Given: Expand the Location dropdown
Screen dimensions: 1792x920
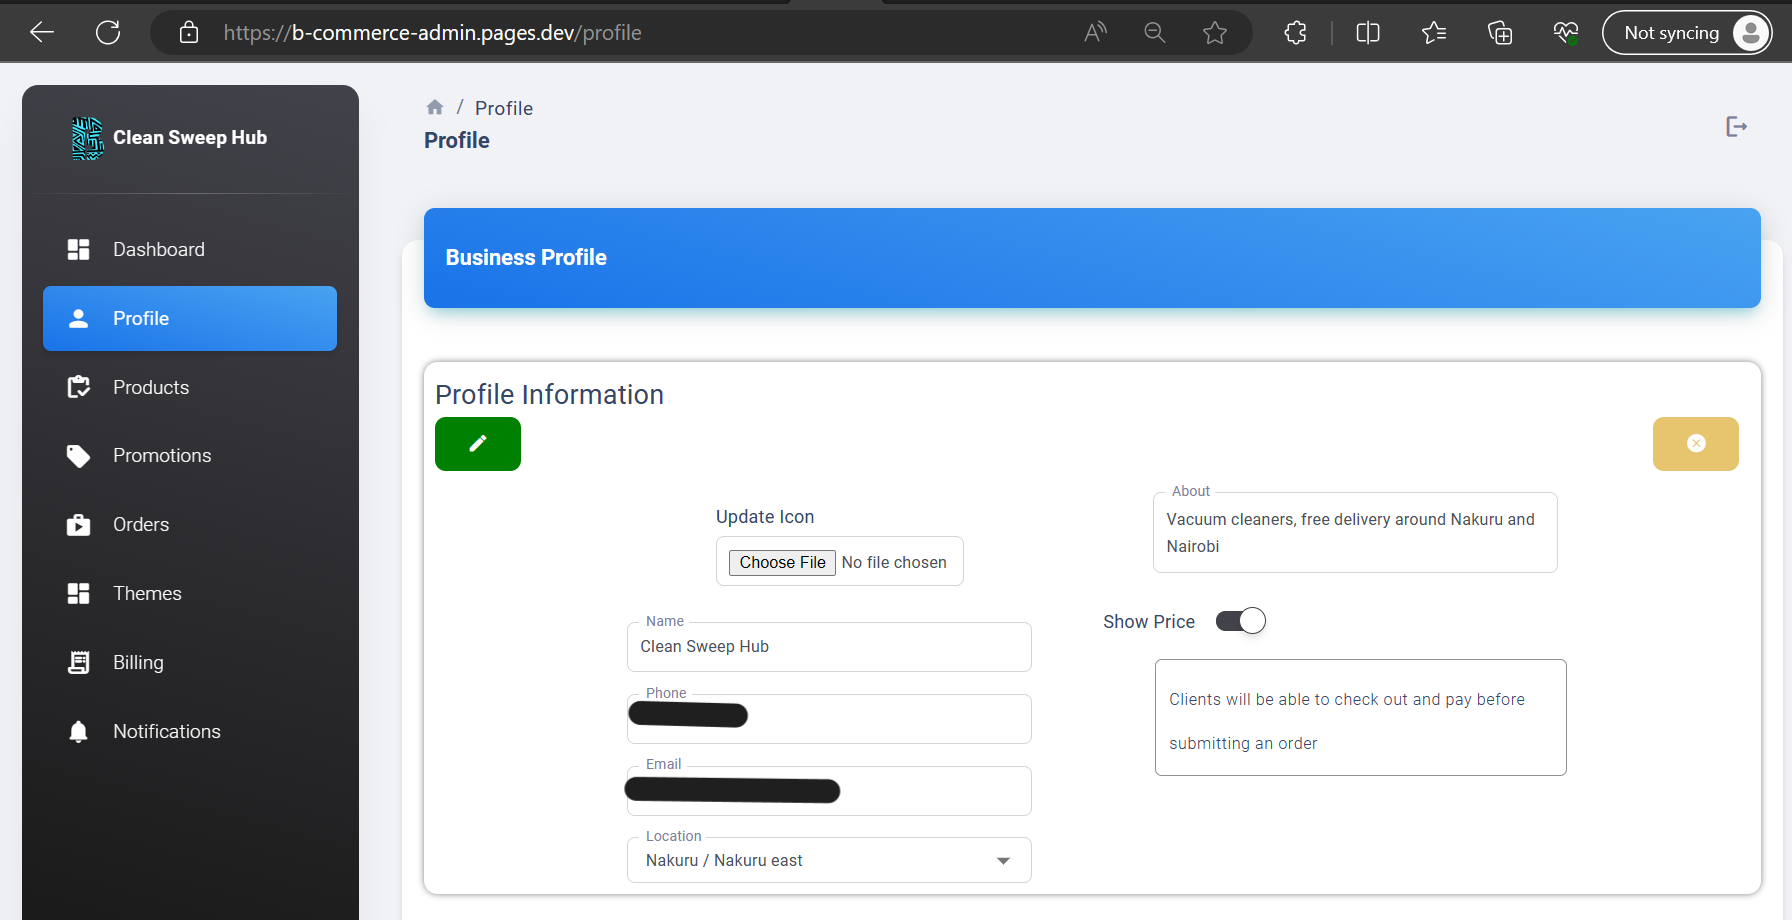Looking at the screenshot, I should point(1003,861).
